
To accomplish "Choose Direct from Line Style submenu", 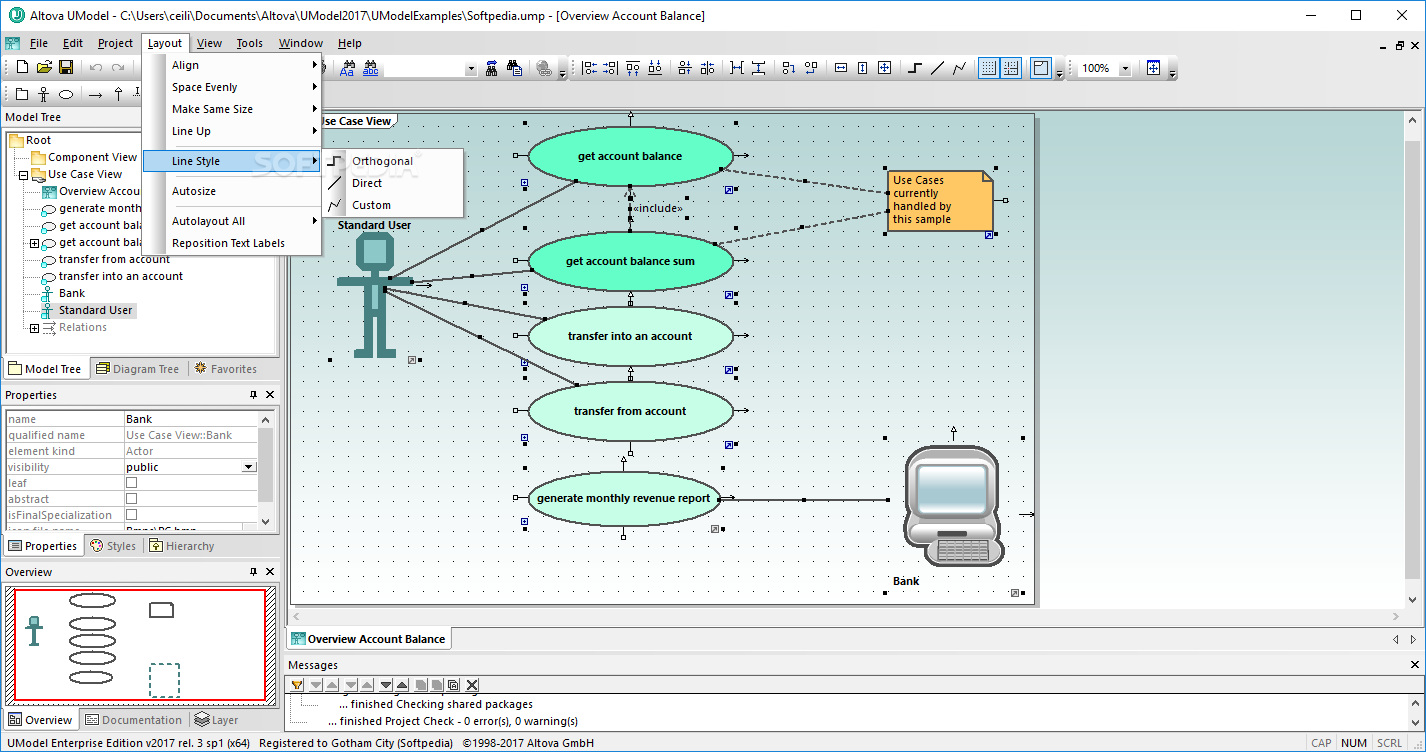I will 393,183.
